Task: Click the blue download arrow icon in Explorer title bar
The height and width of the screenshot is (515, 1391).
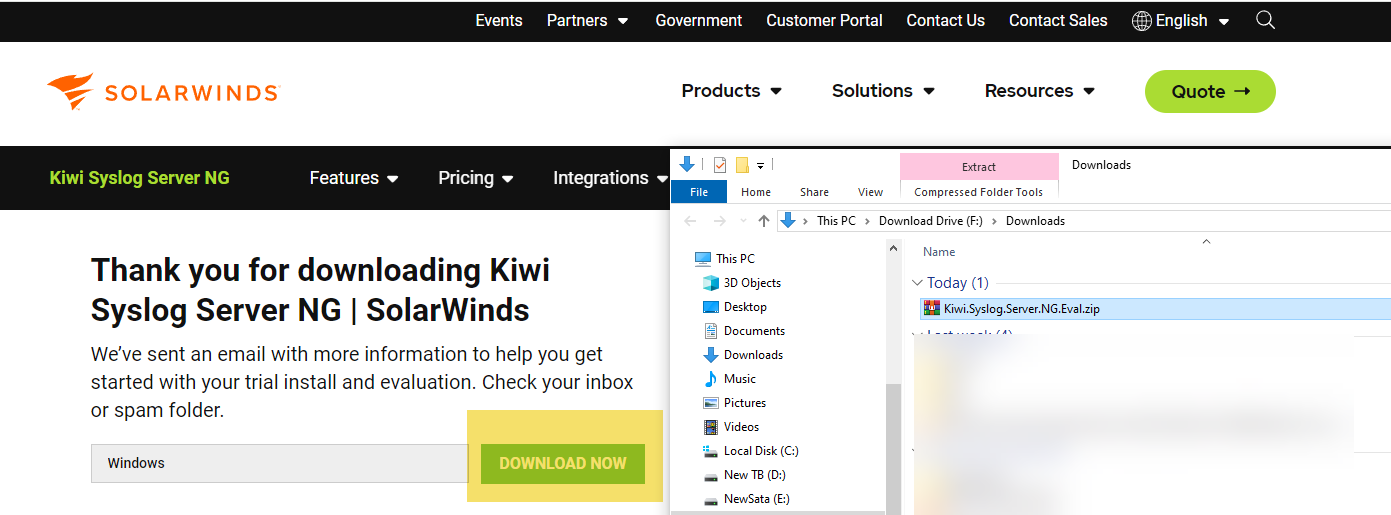Action: (687, 165)
